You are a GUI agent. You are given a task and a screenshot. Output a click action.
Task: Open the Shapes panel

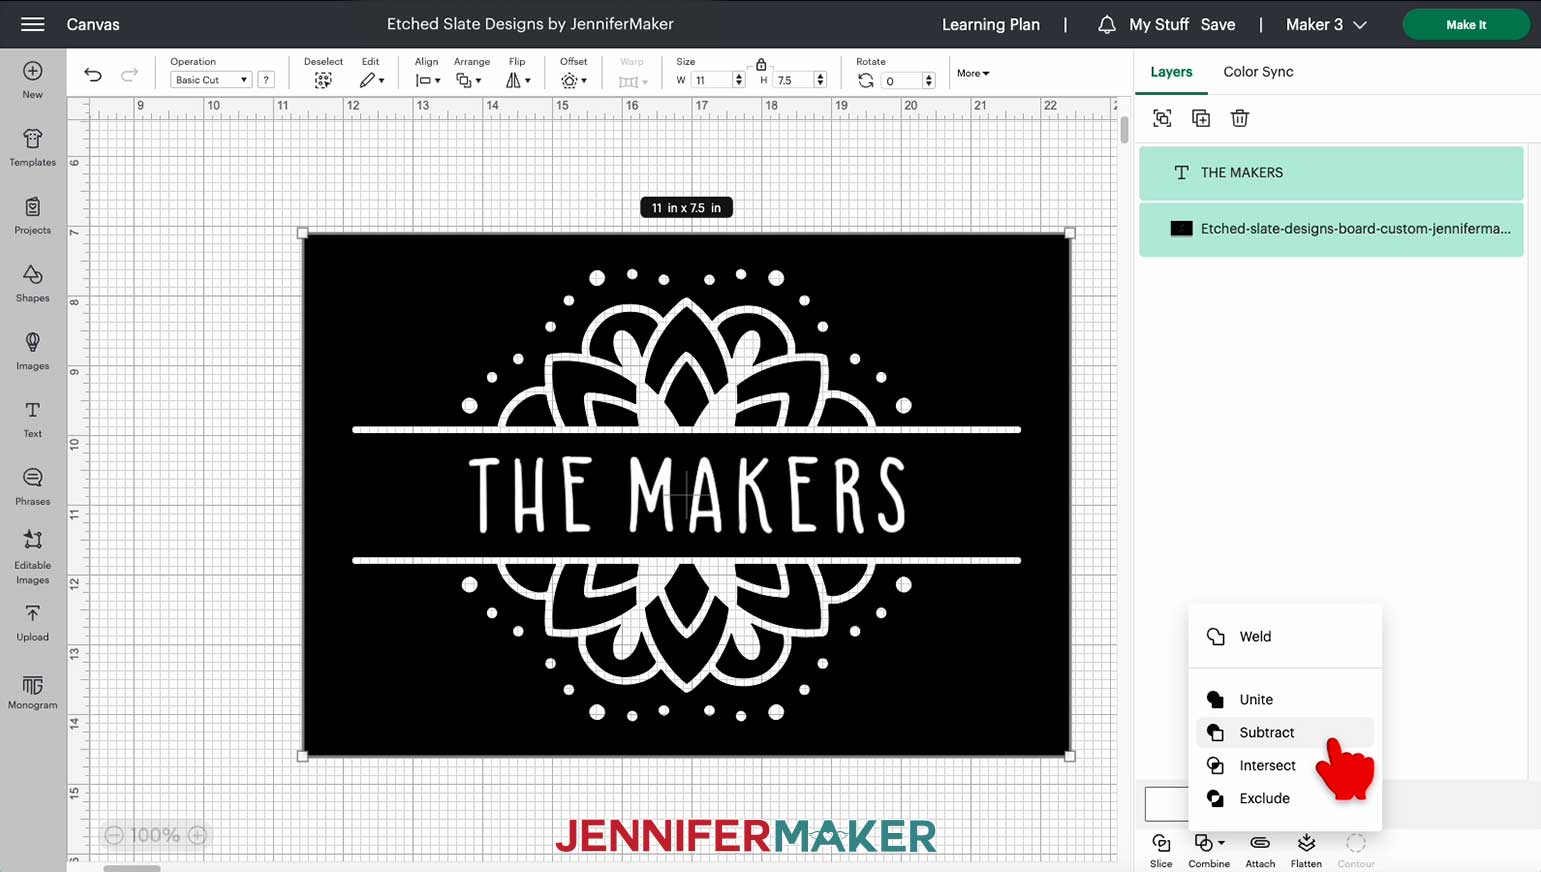(32, 284)
